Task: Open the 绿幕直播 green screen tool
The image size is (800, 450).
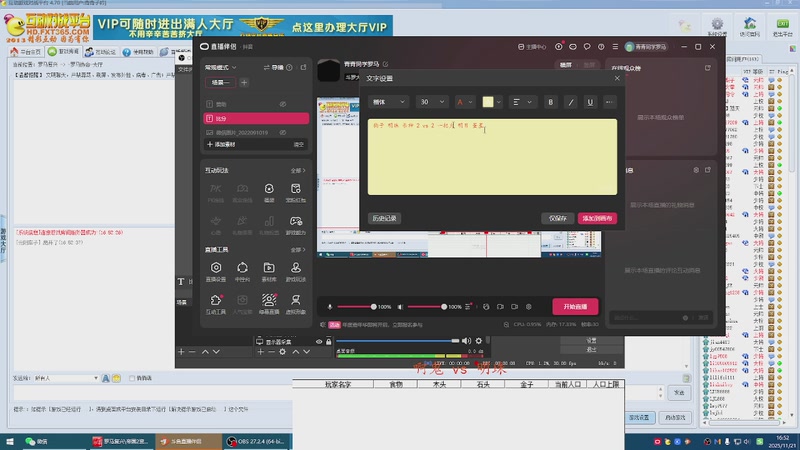Action: 269,304
